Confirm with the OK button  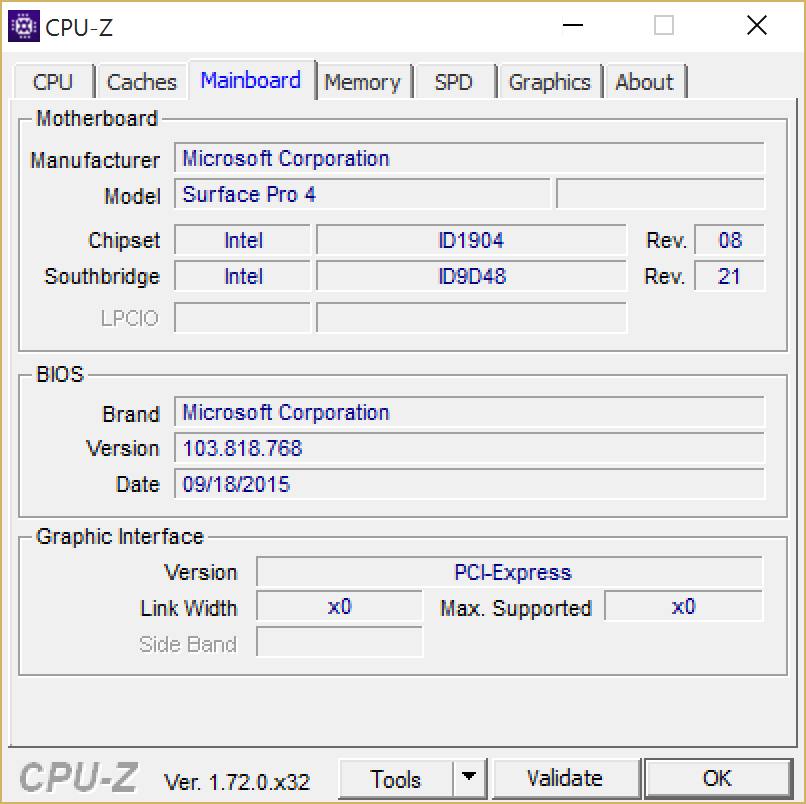[718, 779]
